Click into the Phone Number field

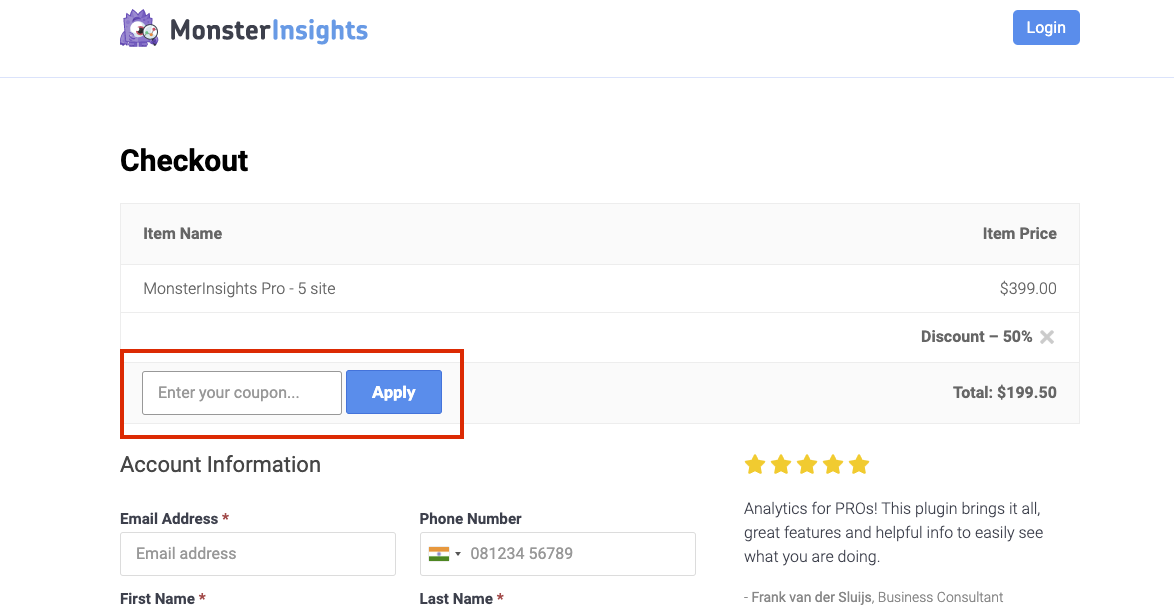tap(558, 554)
